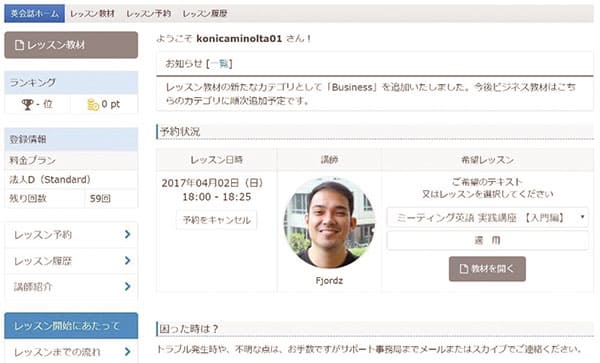Open レッスンまでの流れ sidebar item

pyautogui.click(x=71, y=352)
